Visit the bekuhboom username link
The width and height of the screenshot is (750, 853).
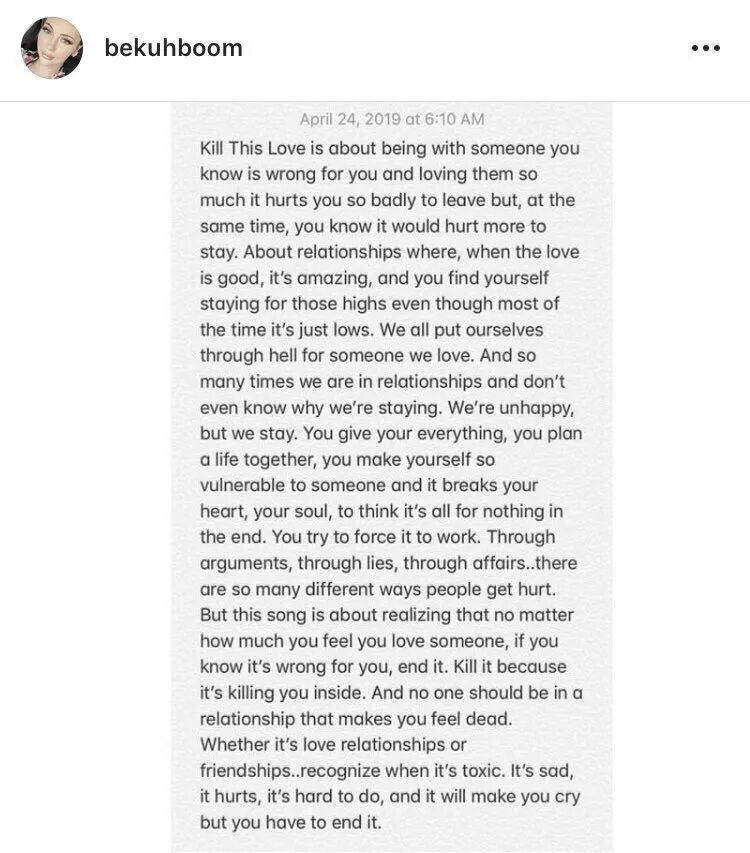[173, 48]
